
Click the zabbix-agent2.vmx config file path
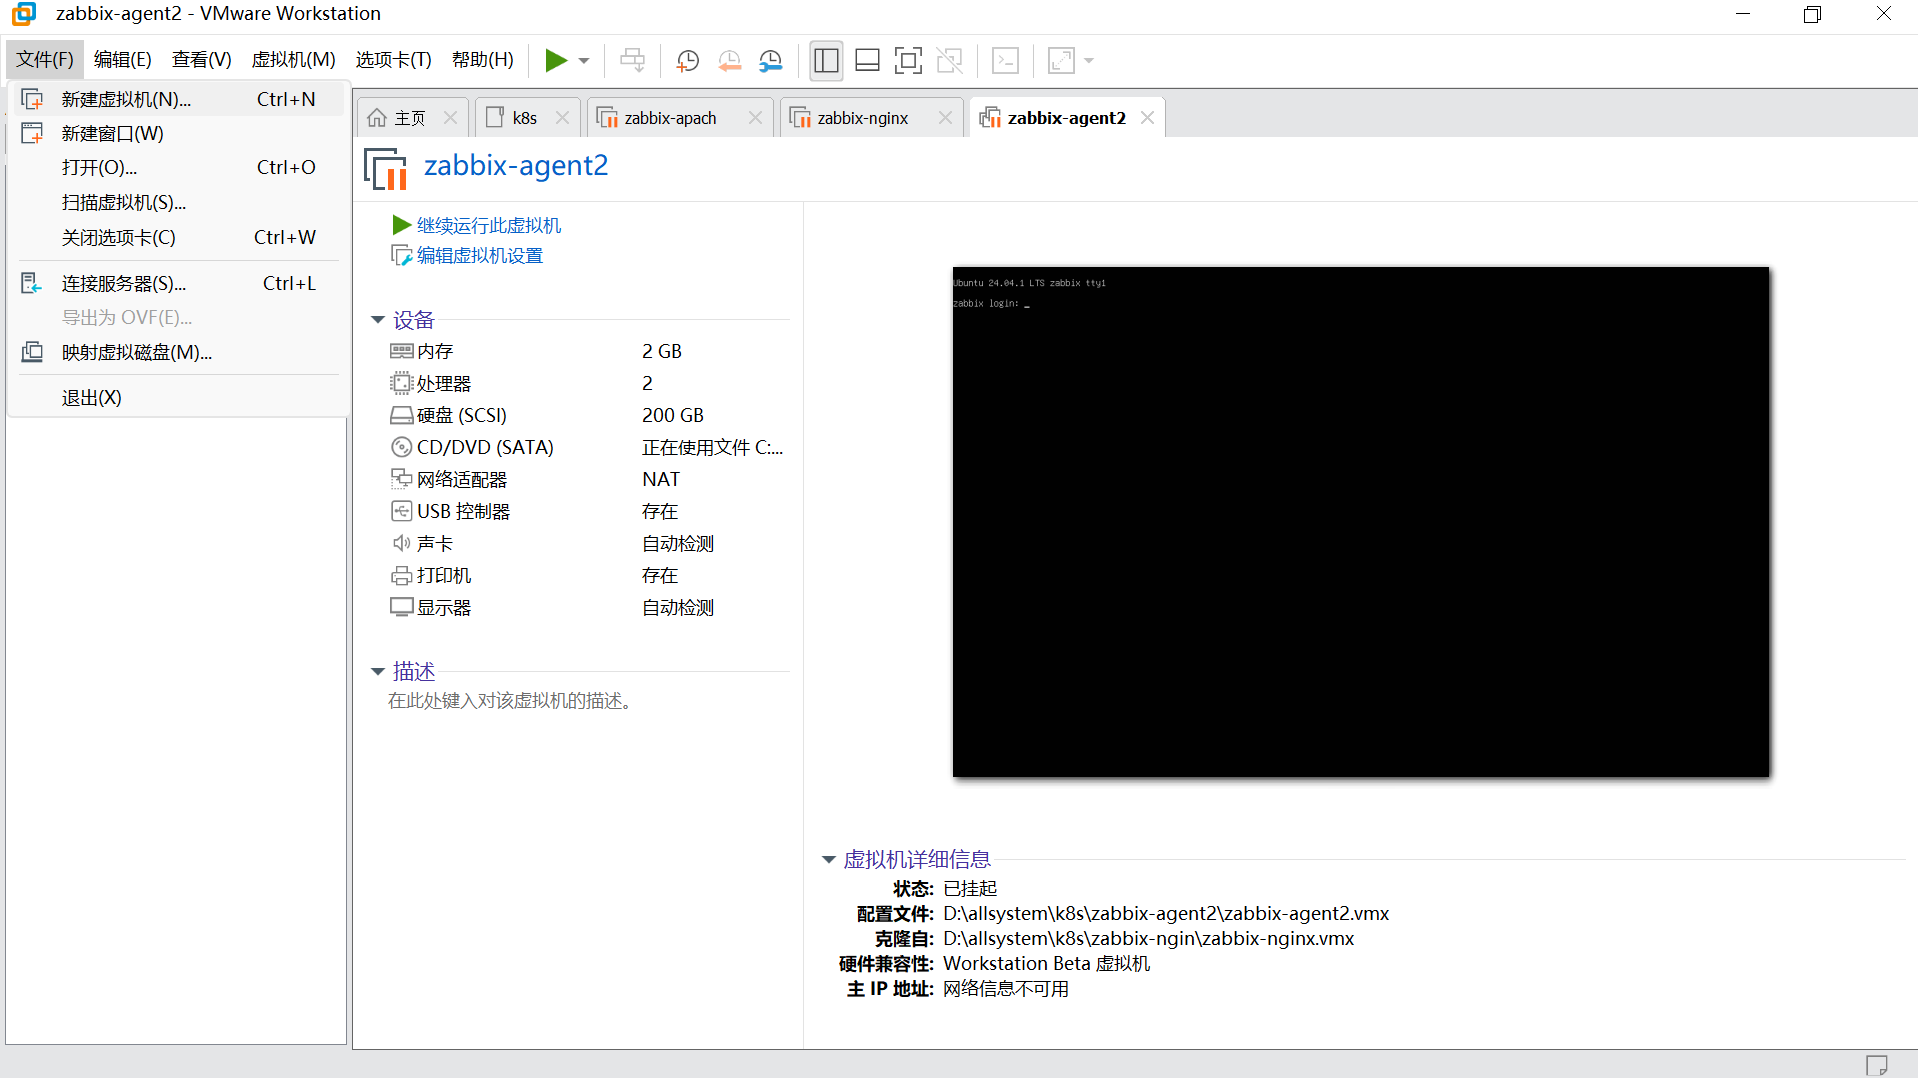pyautogui.click(x=1166, y=913)
